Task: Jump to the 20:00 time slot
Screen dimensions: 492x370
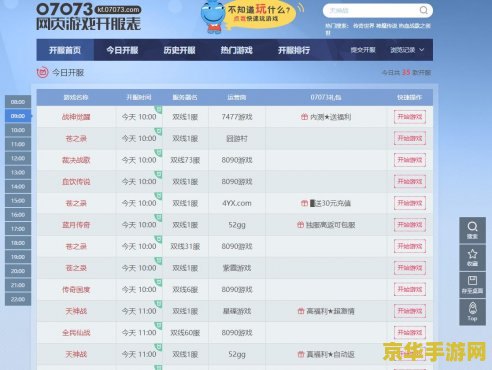Action: pos(18,271)
